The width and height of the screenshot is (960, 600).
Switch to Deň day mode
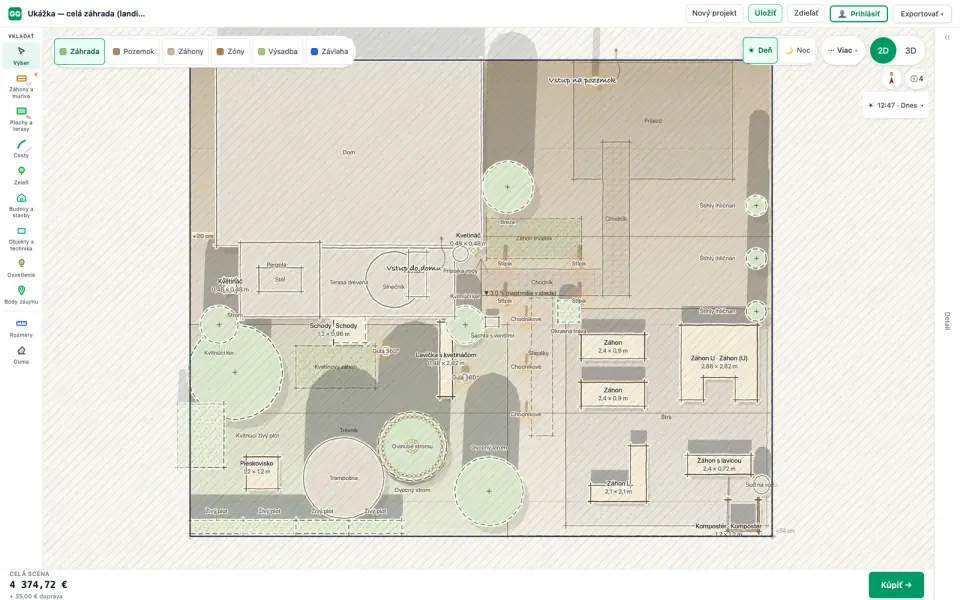tap(760, 50)
